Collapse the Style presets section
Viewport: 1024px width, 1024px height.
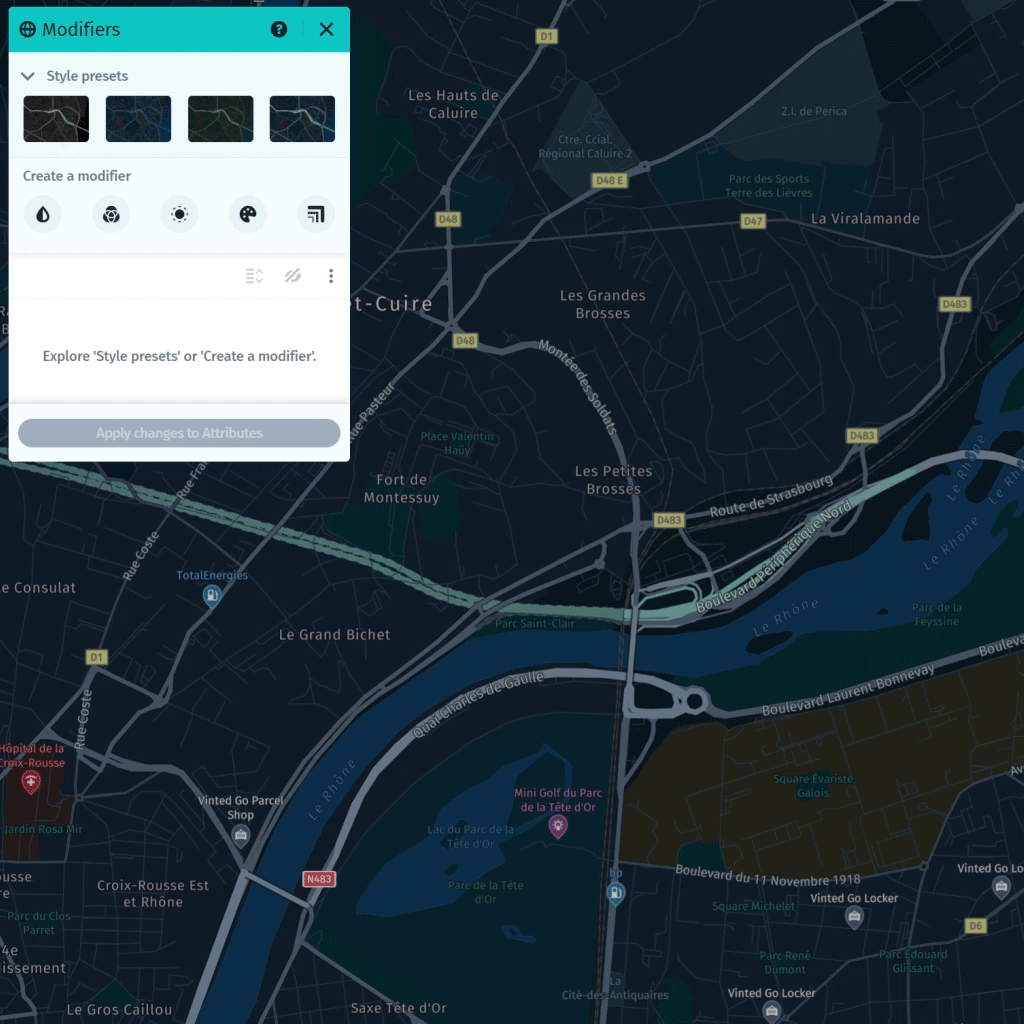[28, 76]
